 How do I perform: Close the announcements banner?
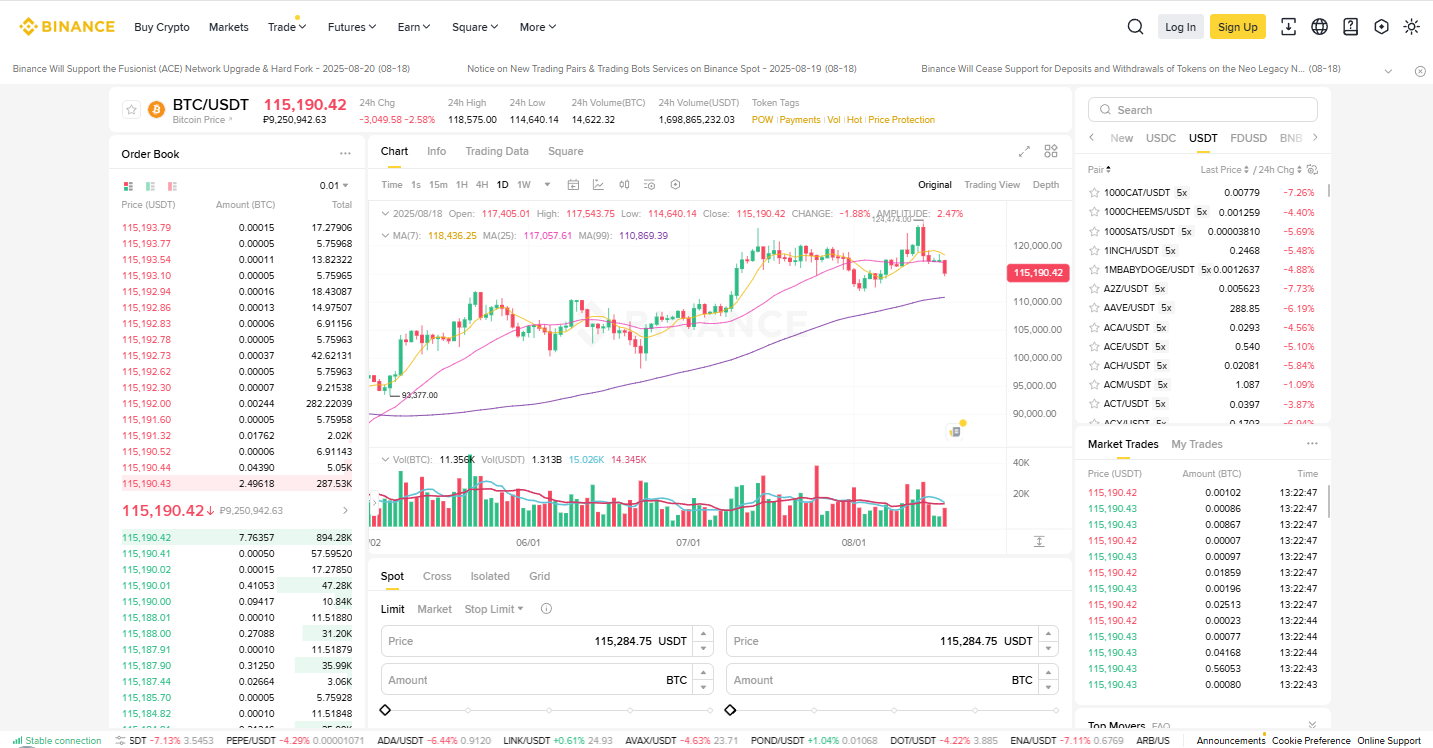tap(1420, 71)
